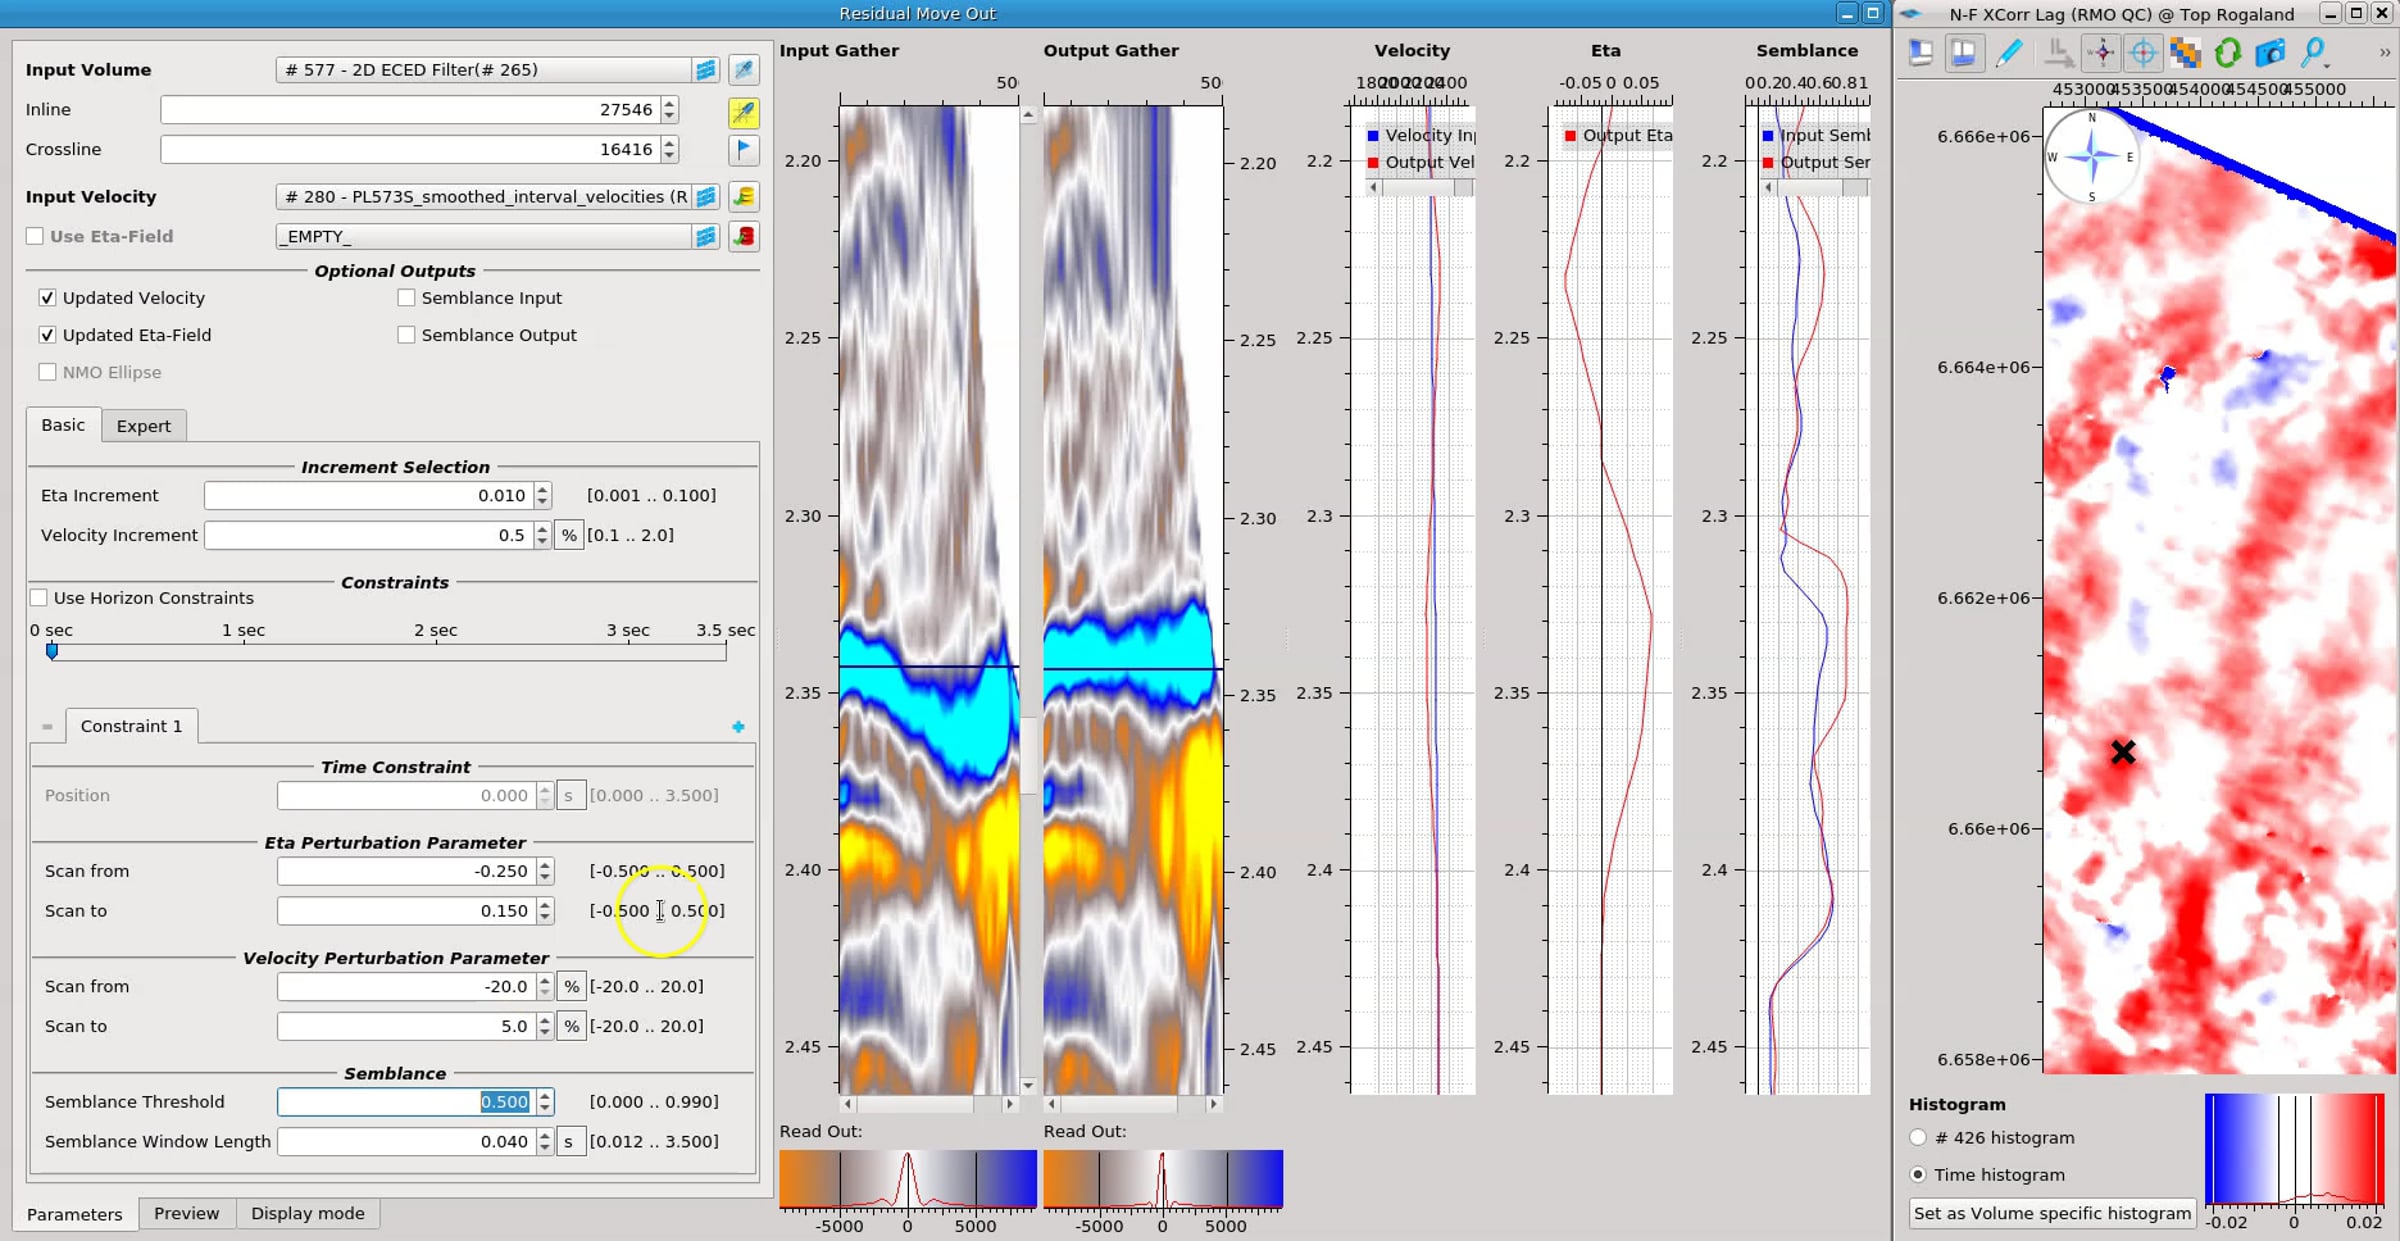Select the # 426 histogram radio button
Viewport: 2400px width, 1241px height.
1918,1138
